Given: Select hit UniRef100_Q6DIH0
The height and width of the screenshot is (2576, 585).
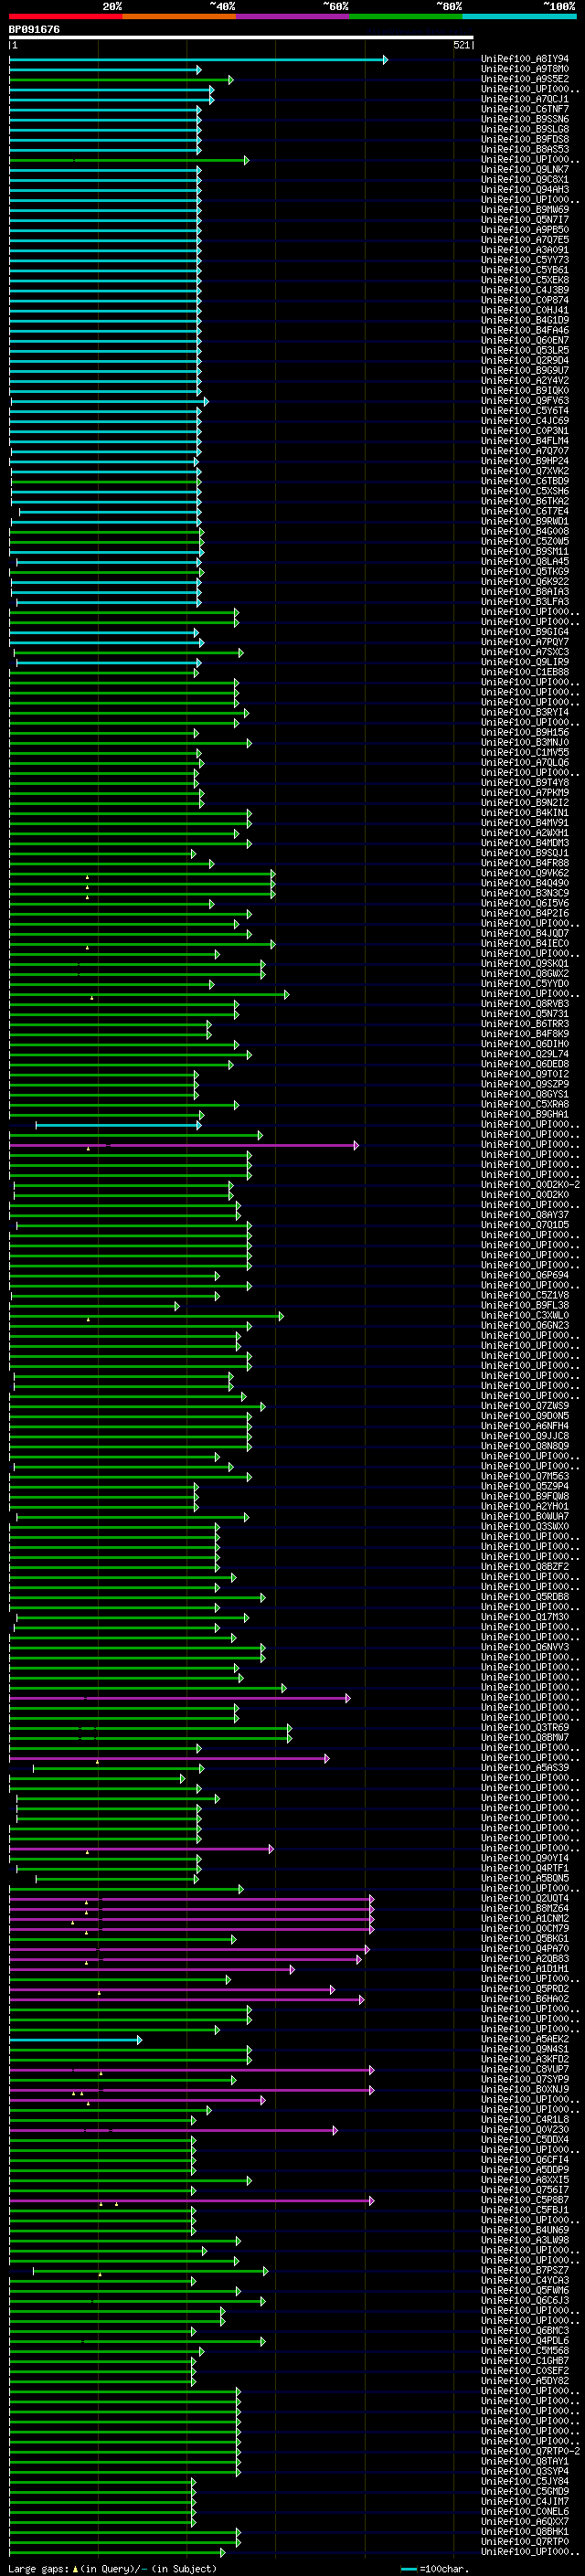Looking at the screenshot, I should click(524, 1044).
